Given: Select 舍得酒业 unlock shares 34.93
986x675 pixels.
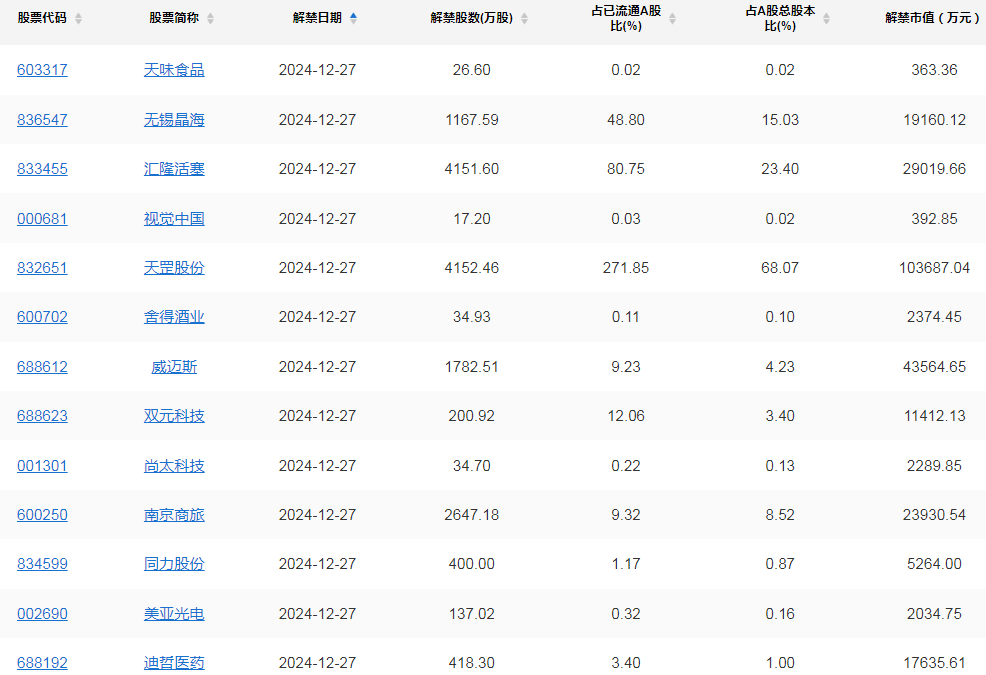Looking at the screenshot, I should (472, 316).
